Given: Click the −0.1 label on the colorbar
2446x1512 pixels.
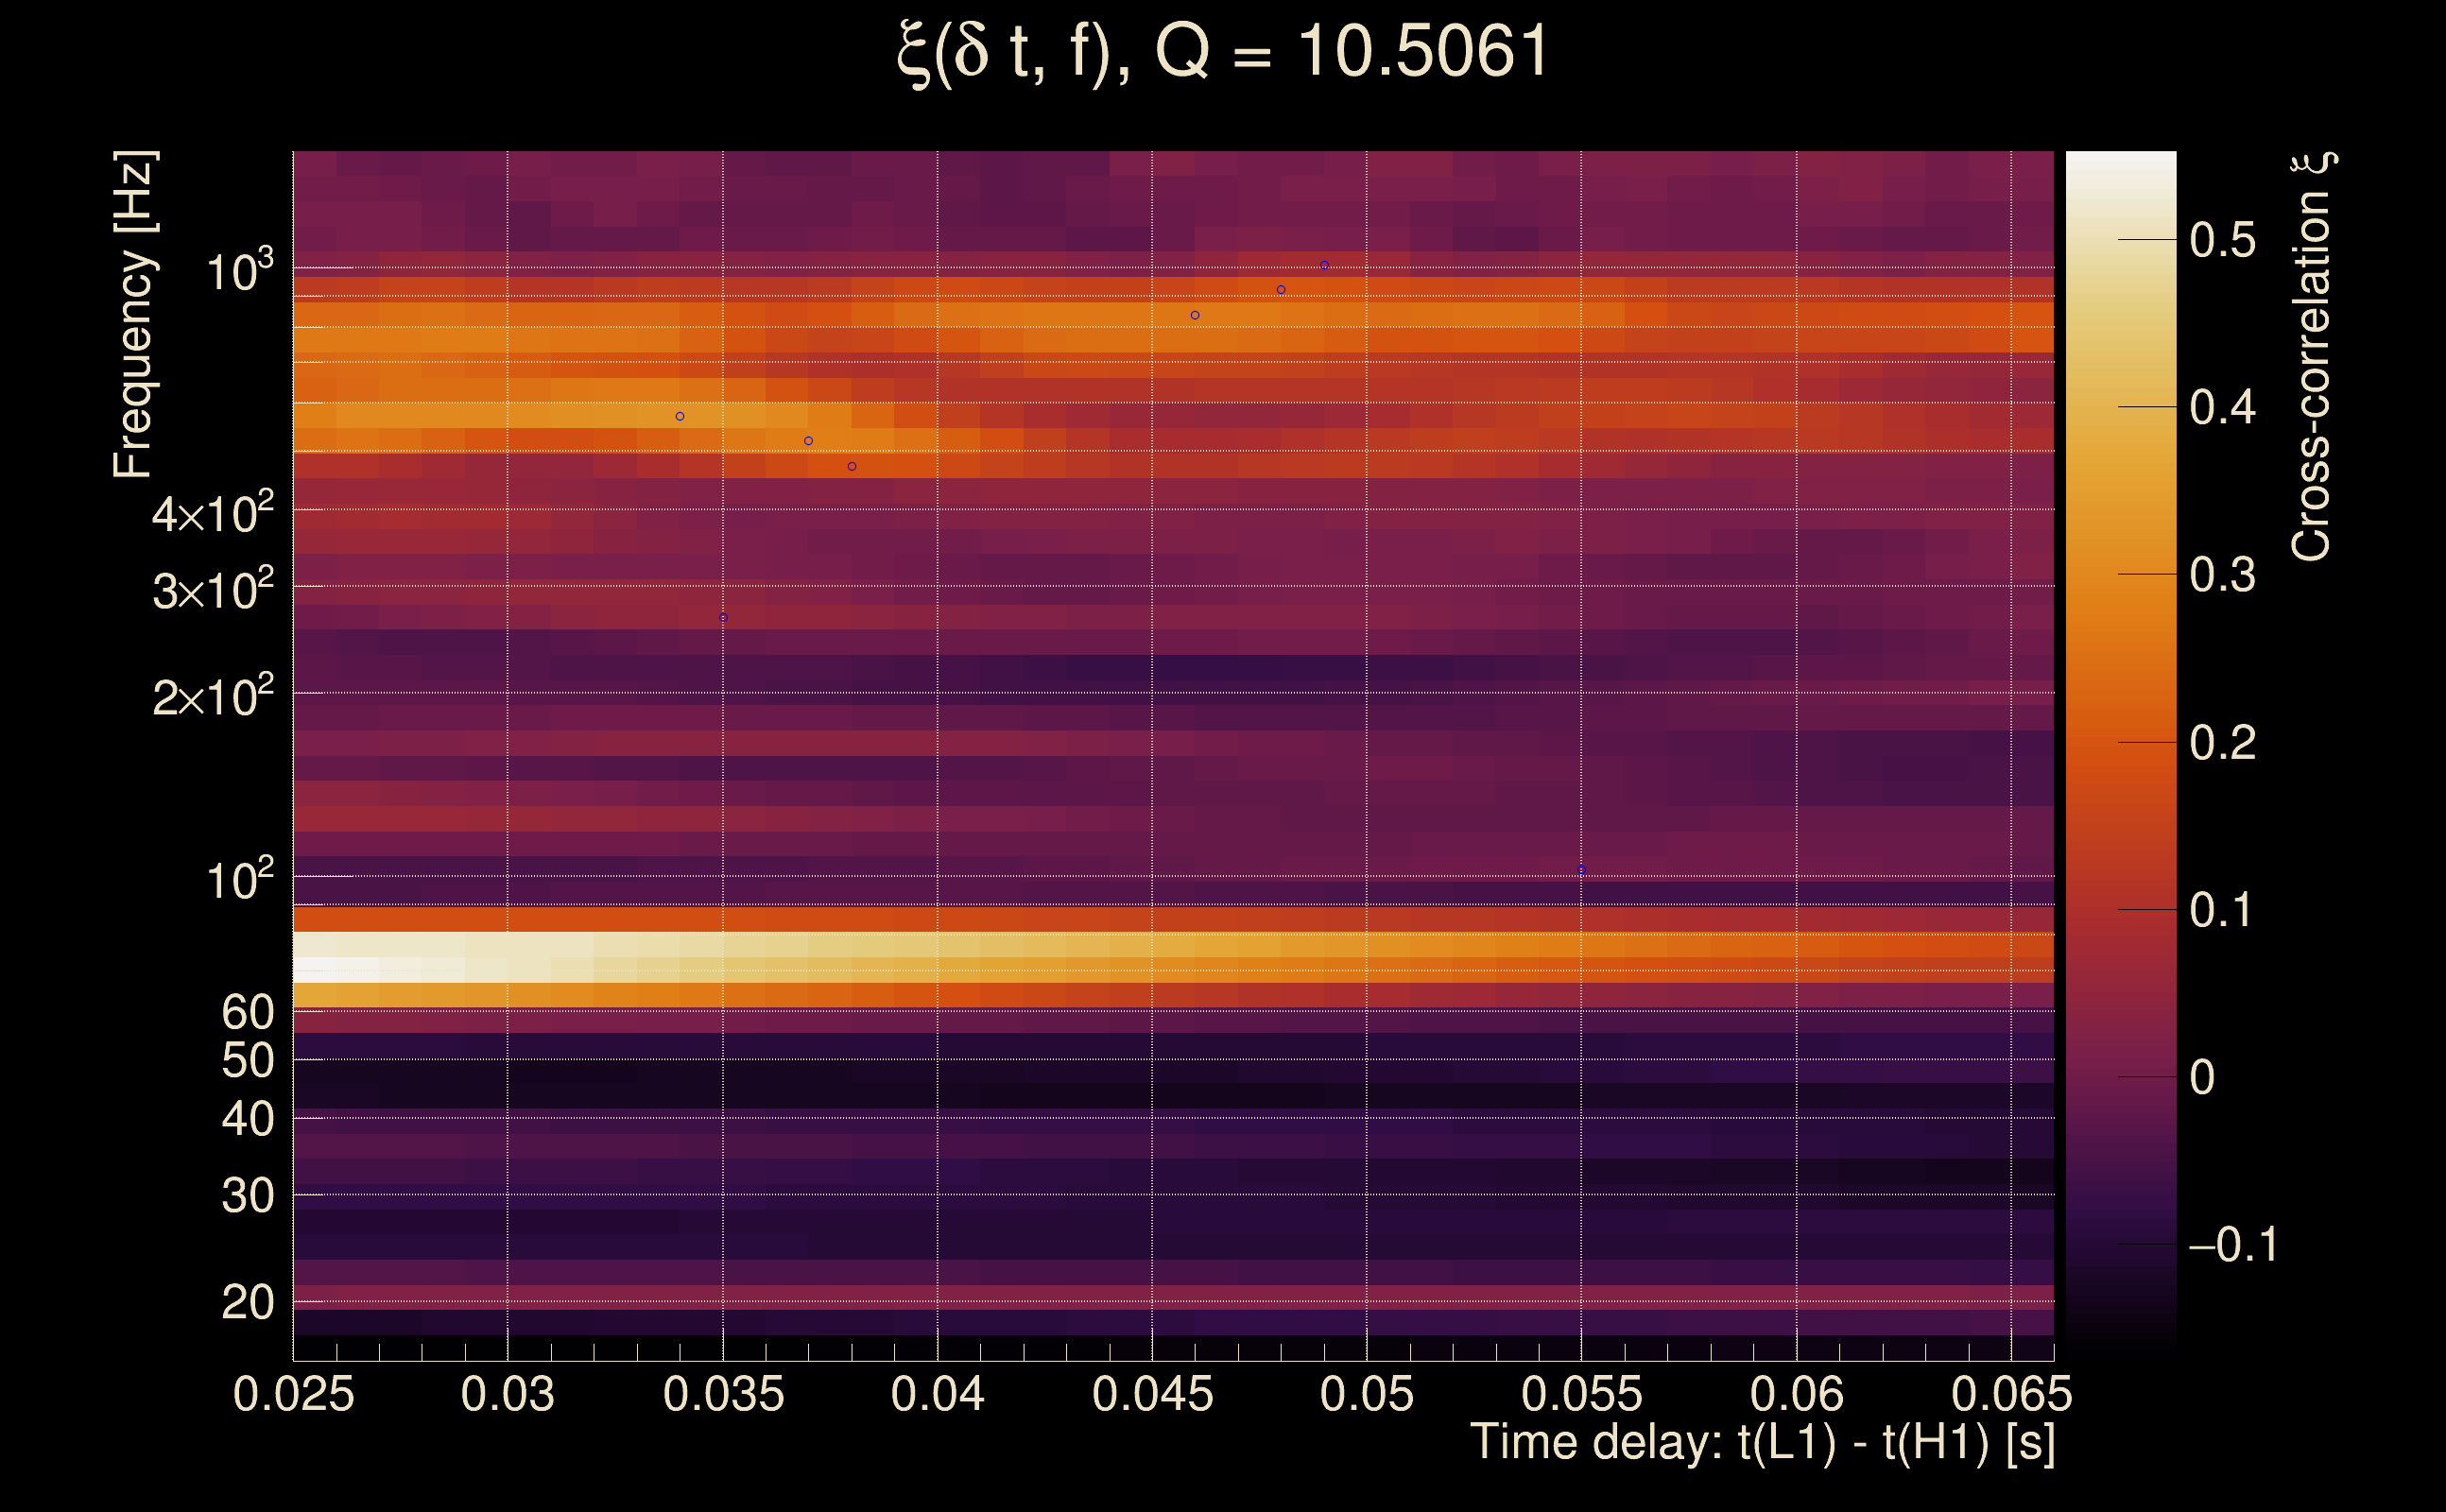Looking at the screenshot, I should tap(2232, 1245).
